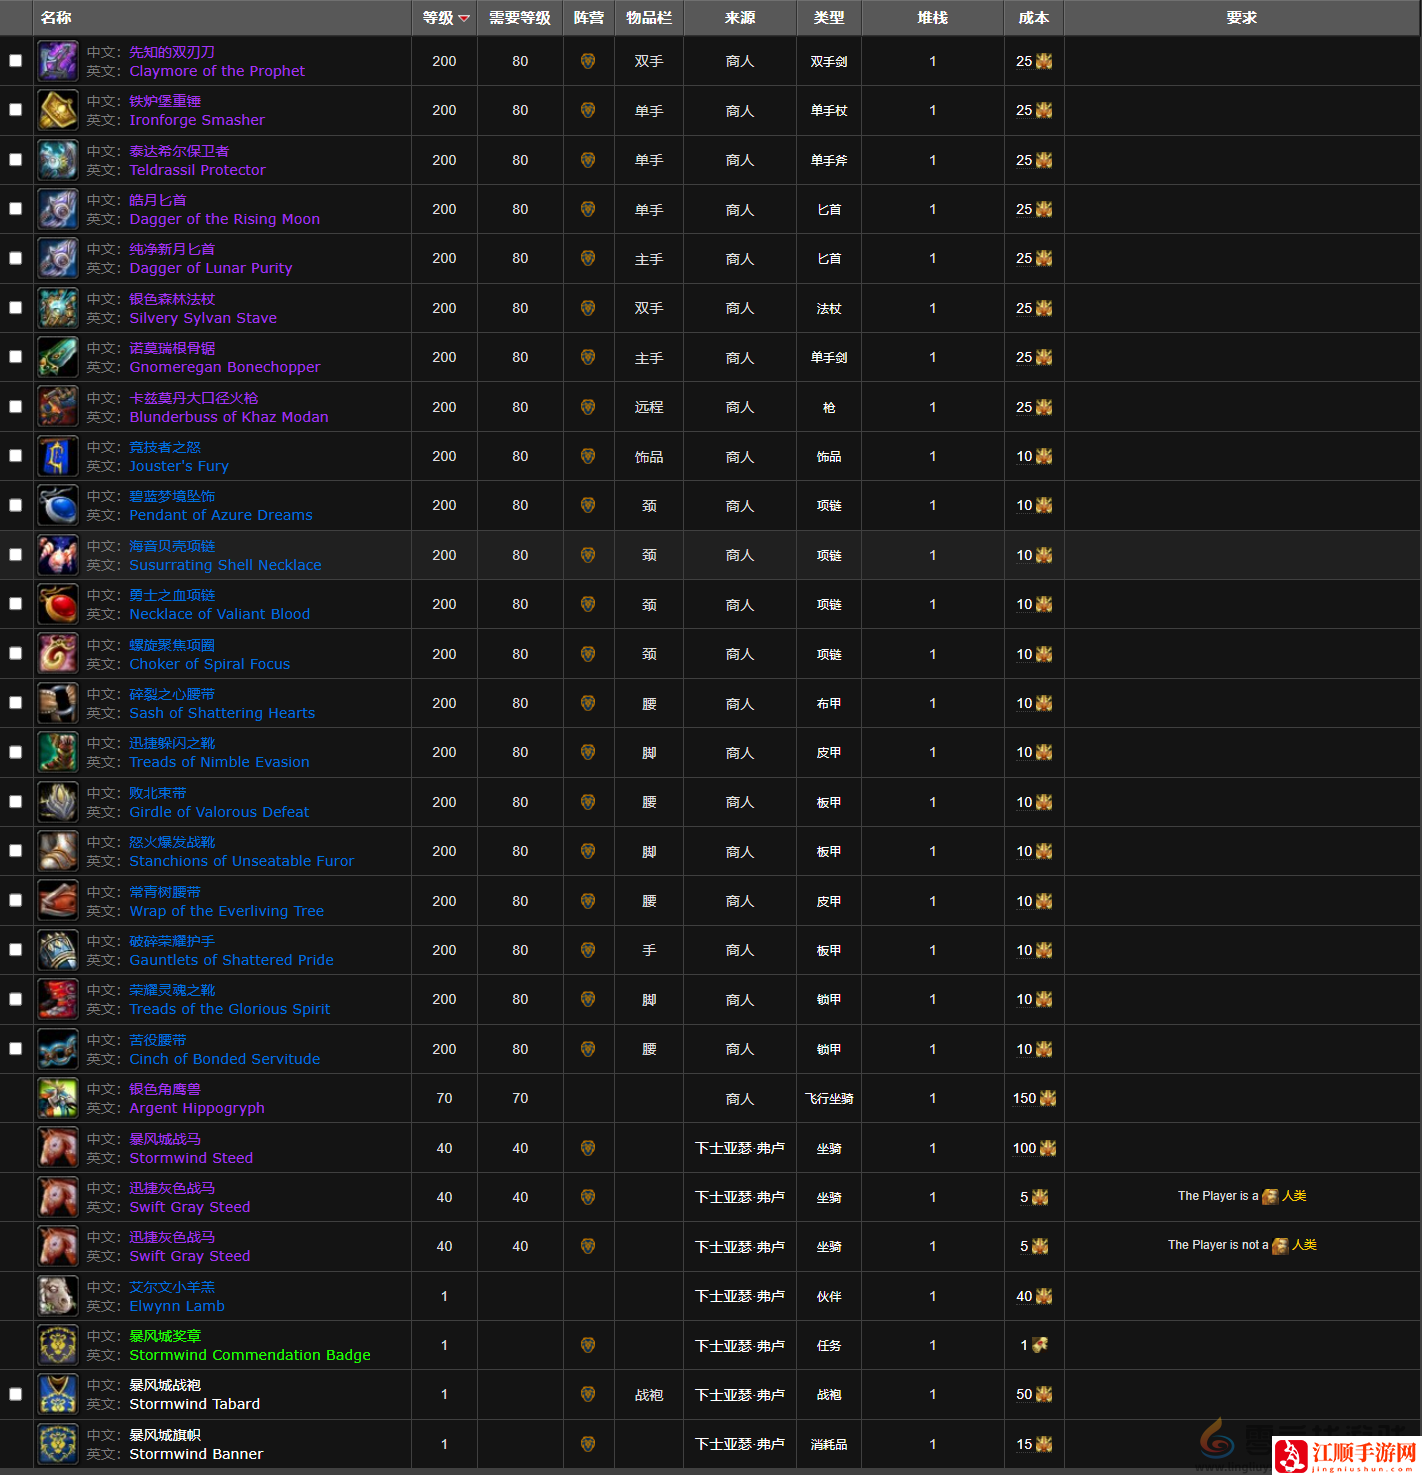Click the 消耗品 type in Stormwind Banner row

pyautogui.click(x=829, y=1444)
